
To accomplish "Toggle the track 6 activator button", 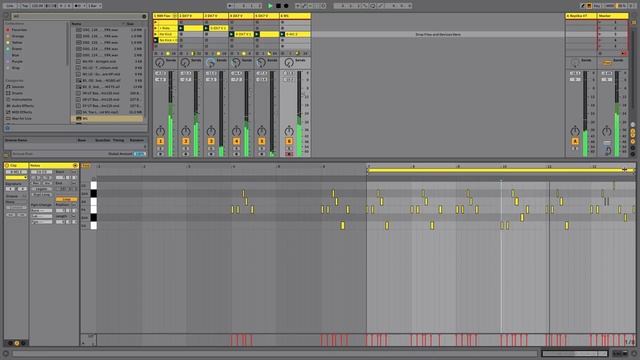I will pos(289,141).
